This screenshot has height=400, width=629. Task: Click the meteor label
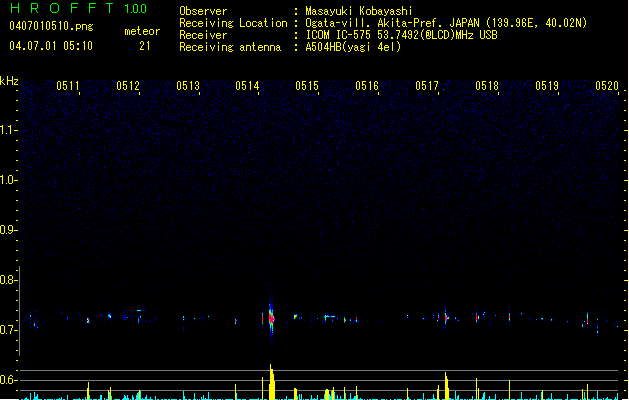142,31
